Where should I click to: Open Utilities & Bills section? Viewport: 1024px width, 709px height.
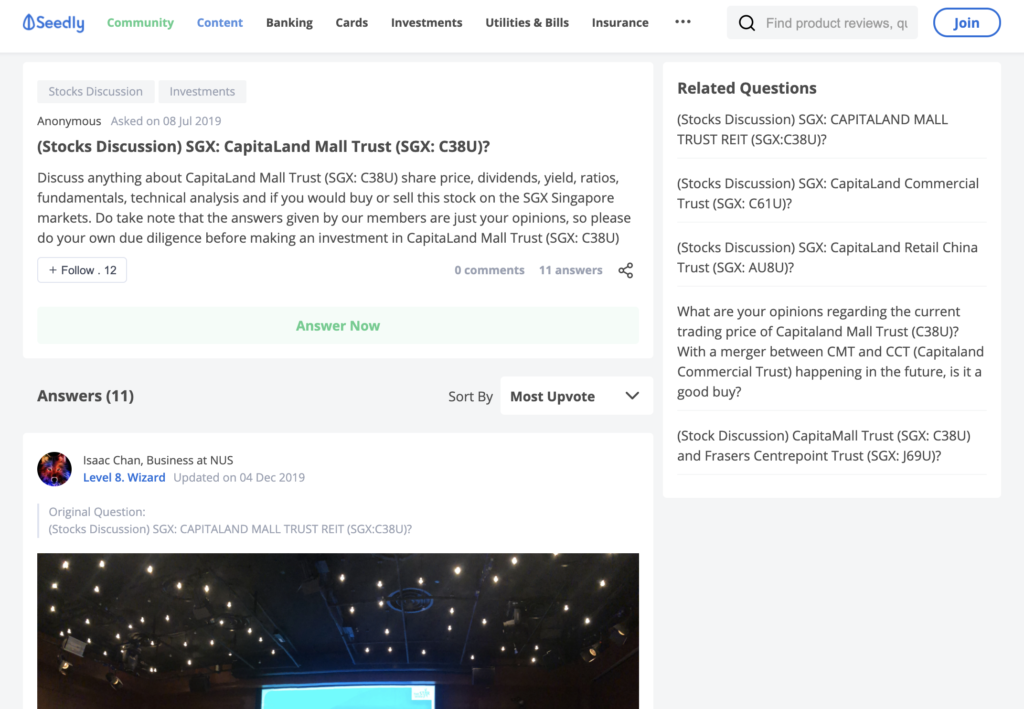pos(527,23)
